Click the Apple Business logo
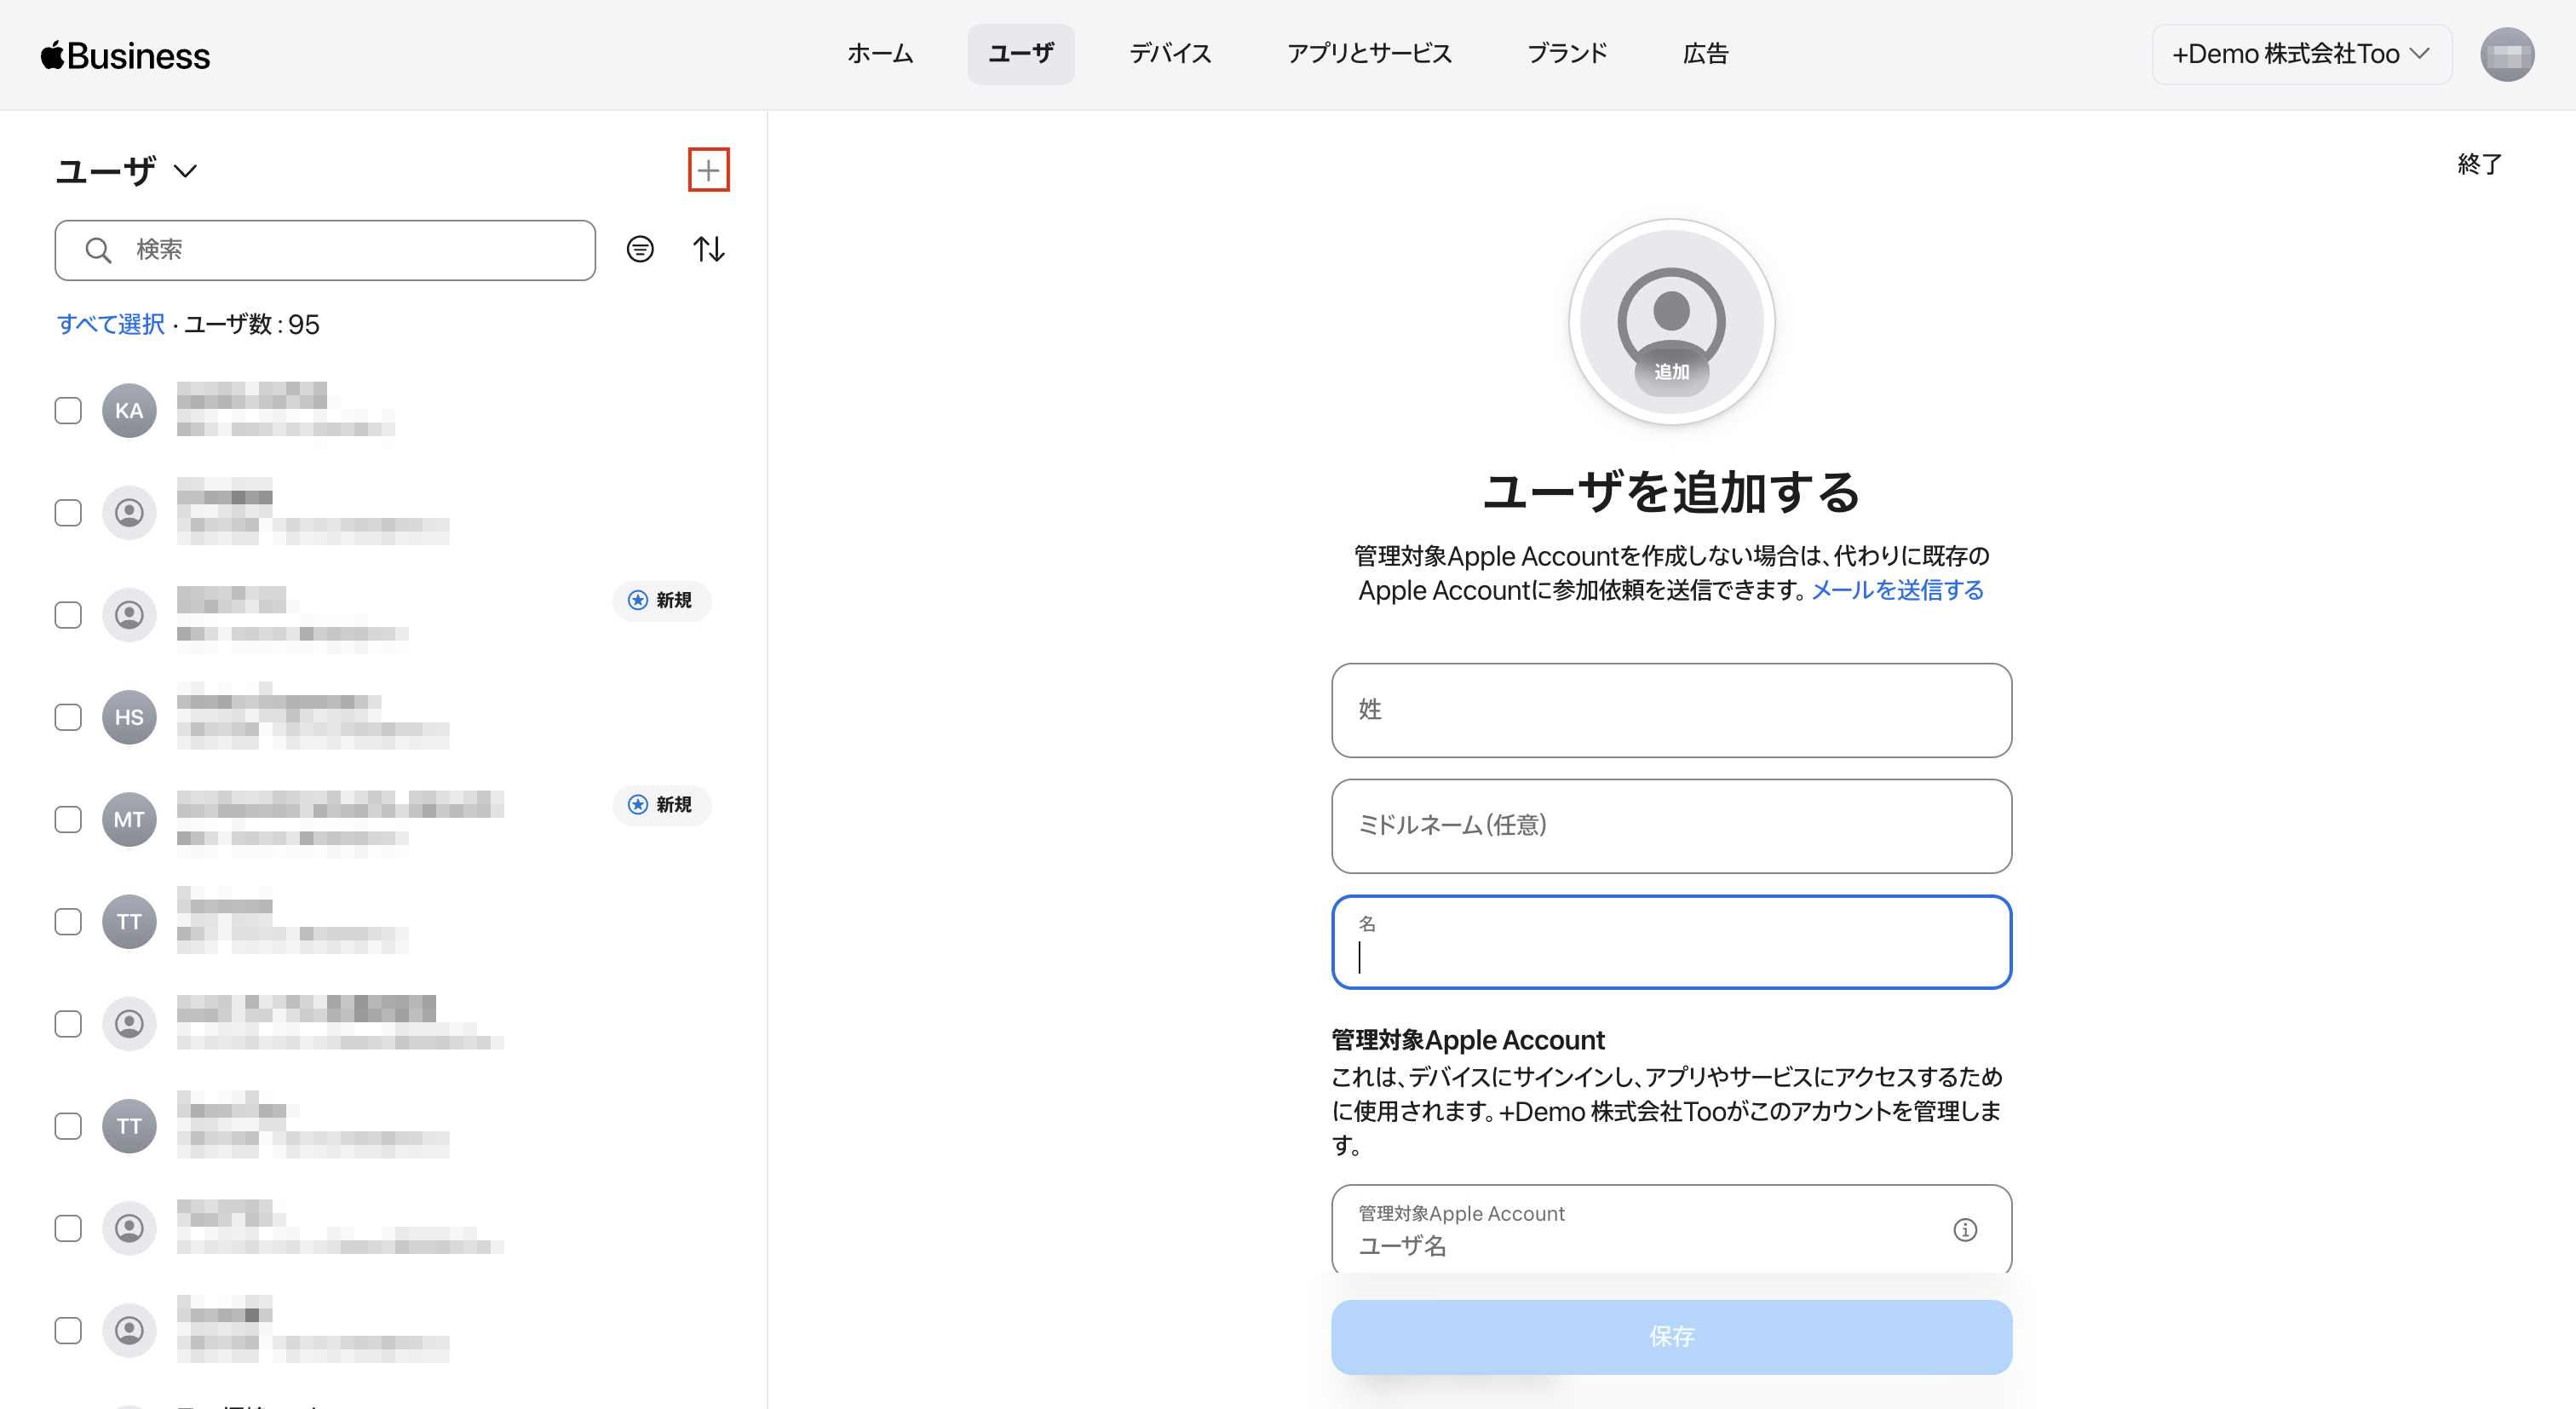2576x1409 pixels. (125, 55)
